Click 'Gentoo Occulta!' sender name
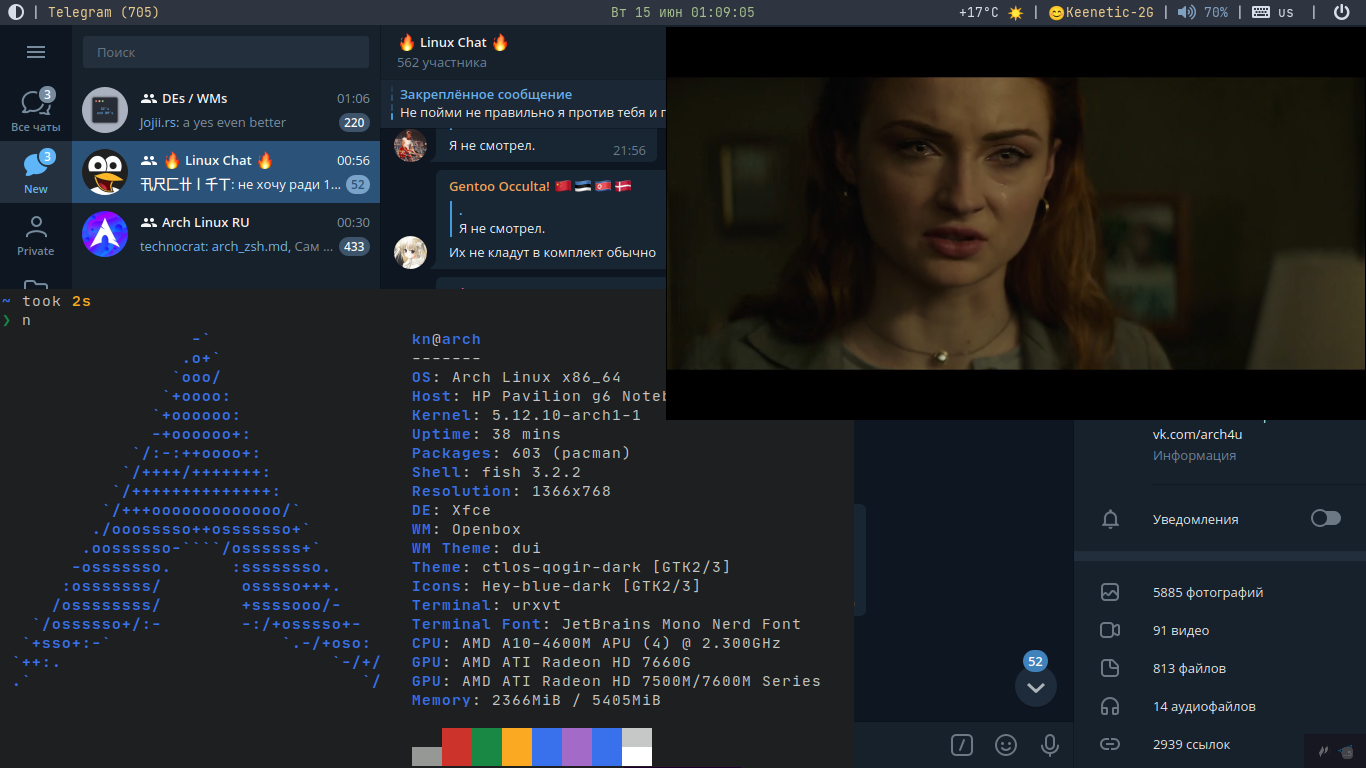 pyautogui.click(x=499, y=186)
